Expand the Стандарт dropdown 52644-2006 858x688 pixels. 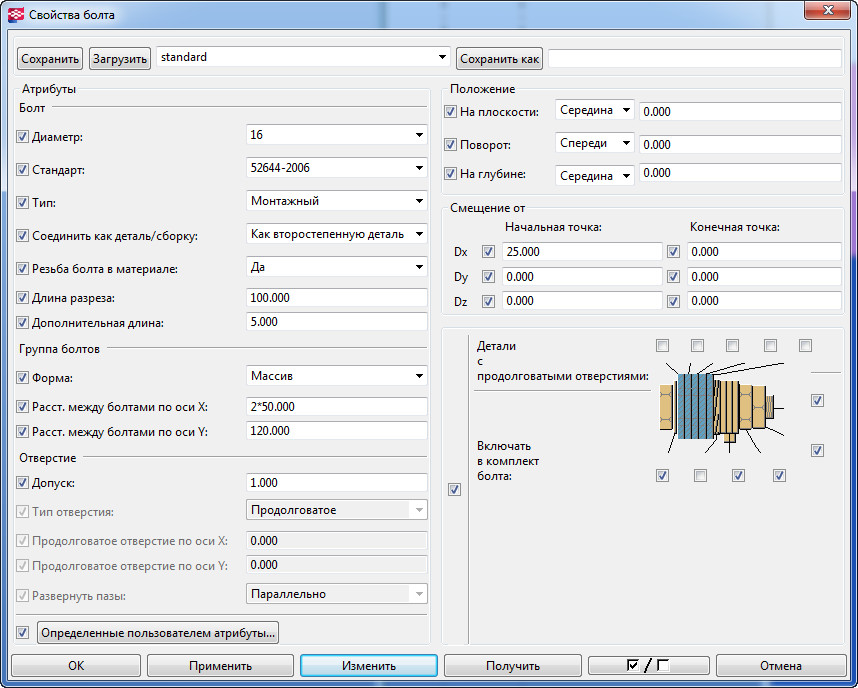[337, 168]
